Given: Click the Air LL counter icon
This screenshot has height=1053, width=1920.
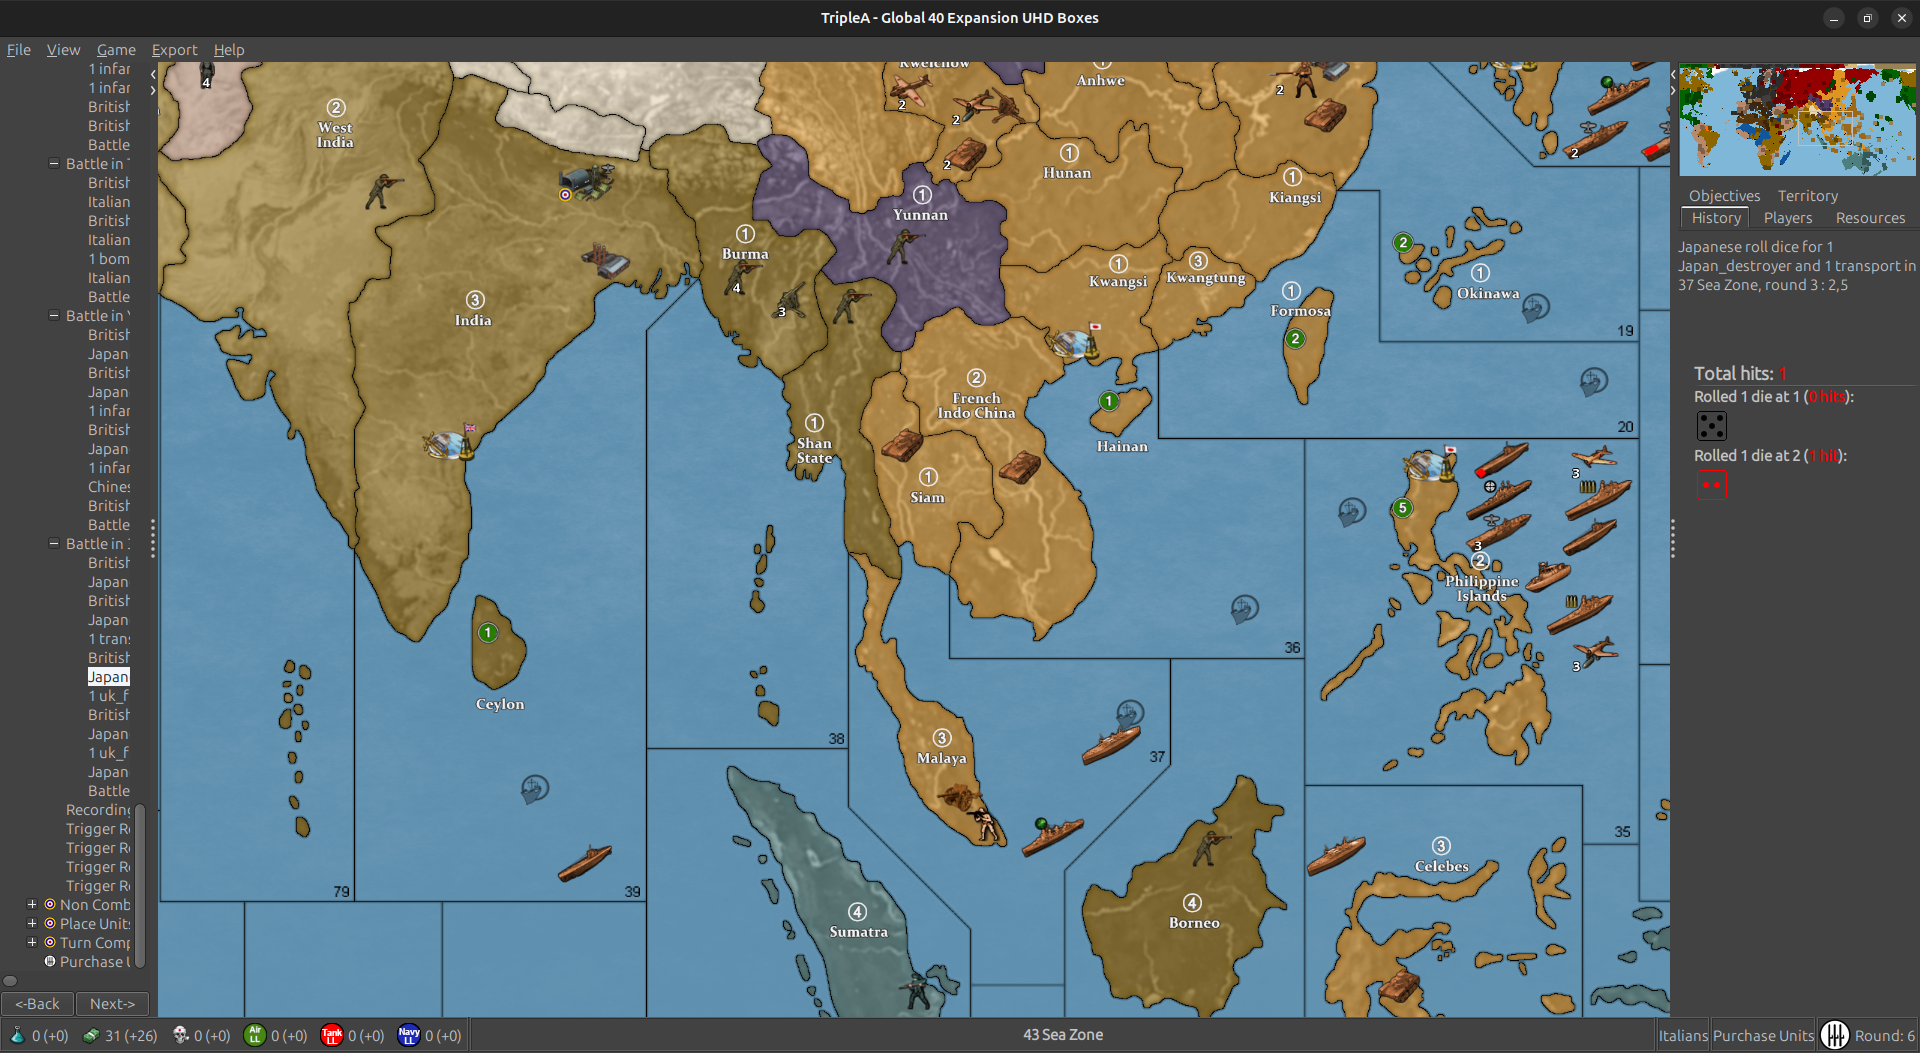Looking at the screenshot, I should tap(257, 1035).
